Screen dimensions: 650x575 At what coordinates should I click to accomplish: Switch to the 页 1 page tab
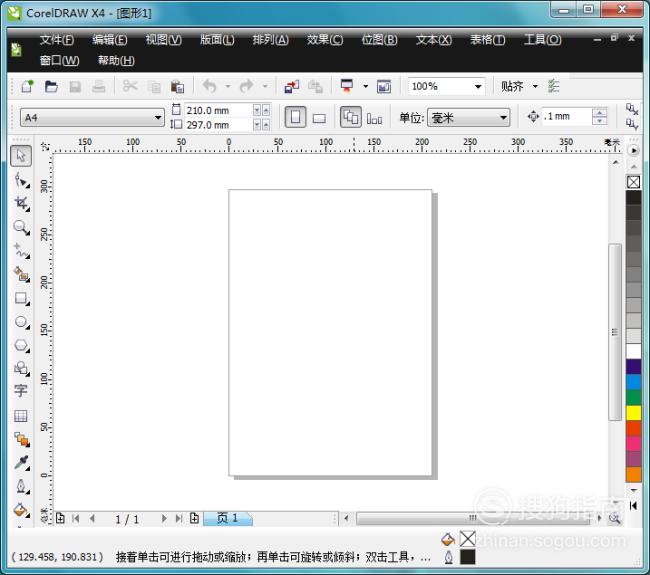point(228,518)
